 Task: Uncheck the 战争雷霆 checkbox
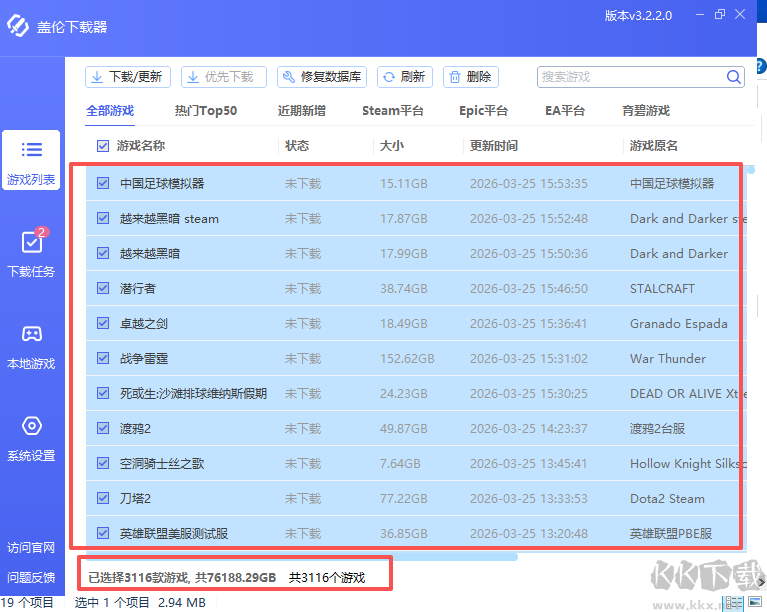pyautogui.click(x=103, y=358)
